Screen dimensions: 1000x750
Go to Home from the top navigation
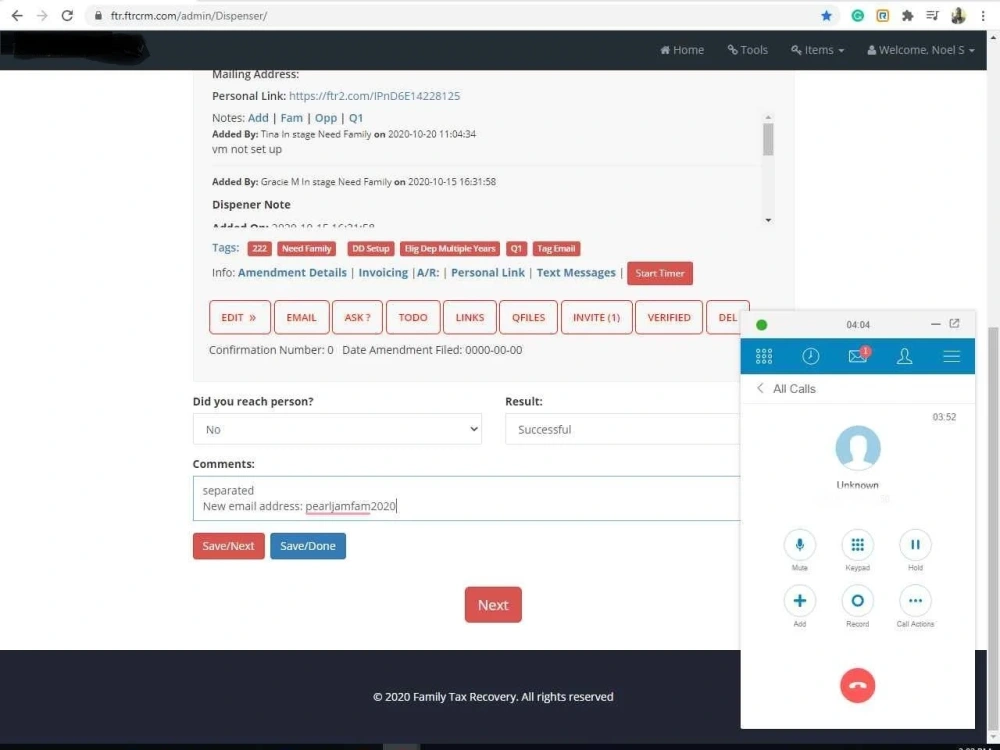click(681, 49)
